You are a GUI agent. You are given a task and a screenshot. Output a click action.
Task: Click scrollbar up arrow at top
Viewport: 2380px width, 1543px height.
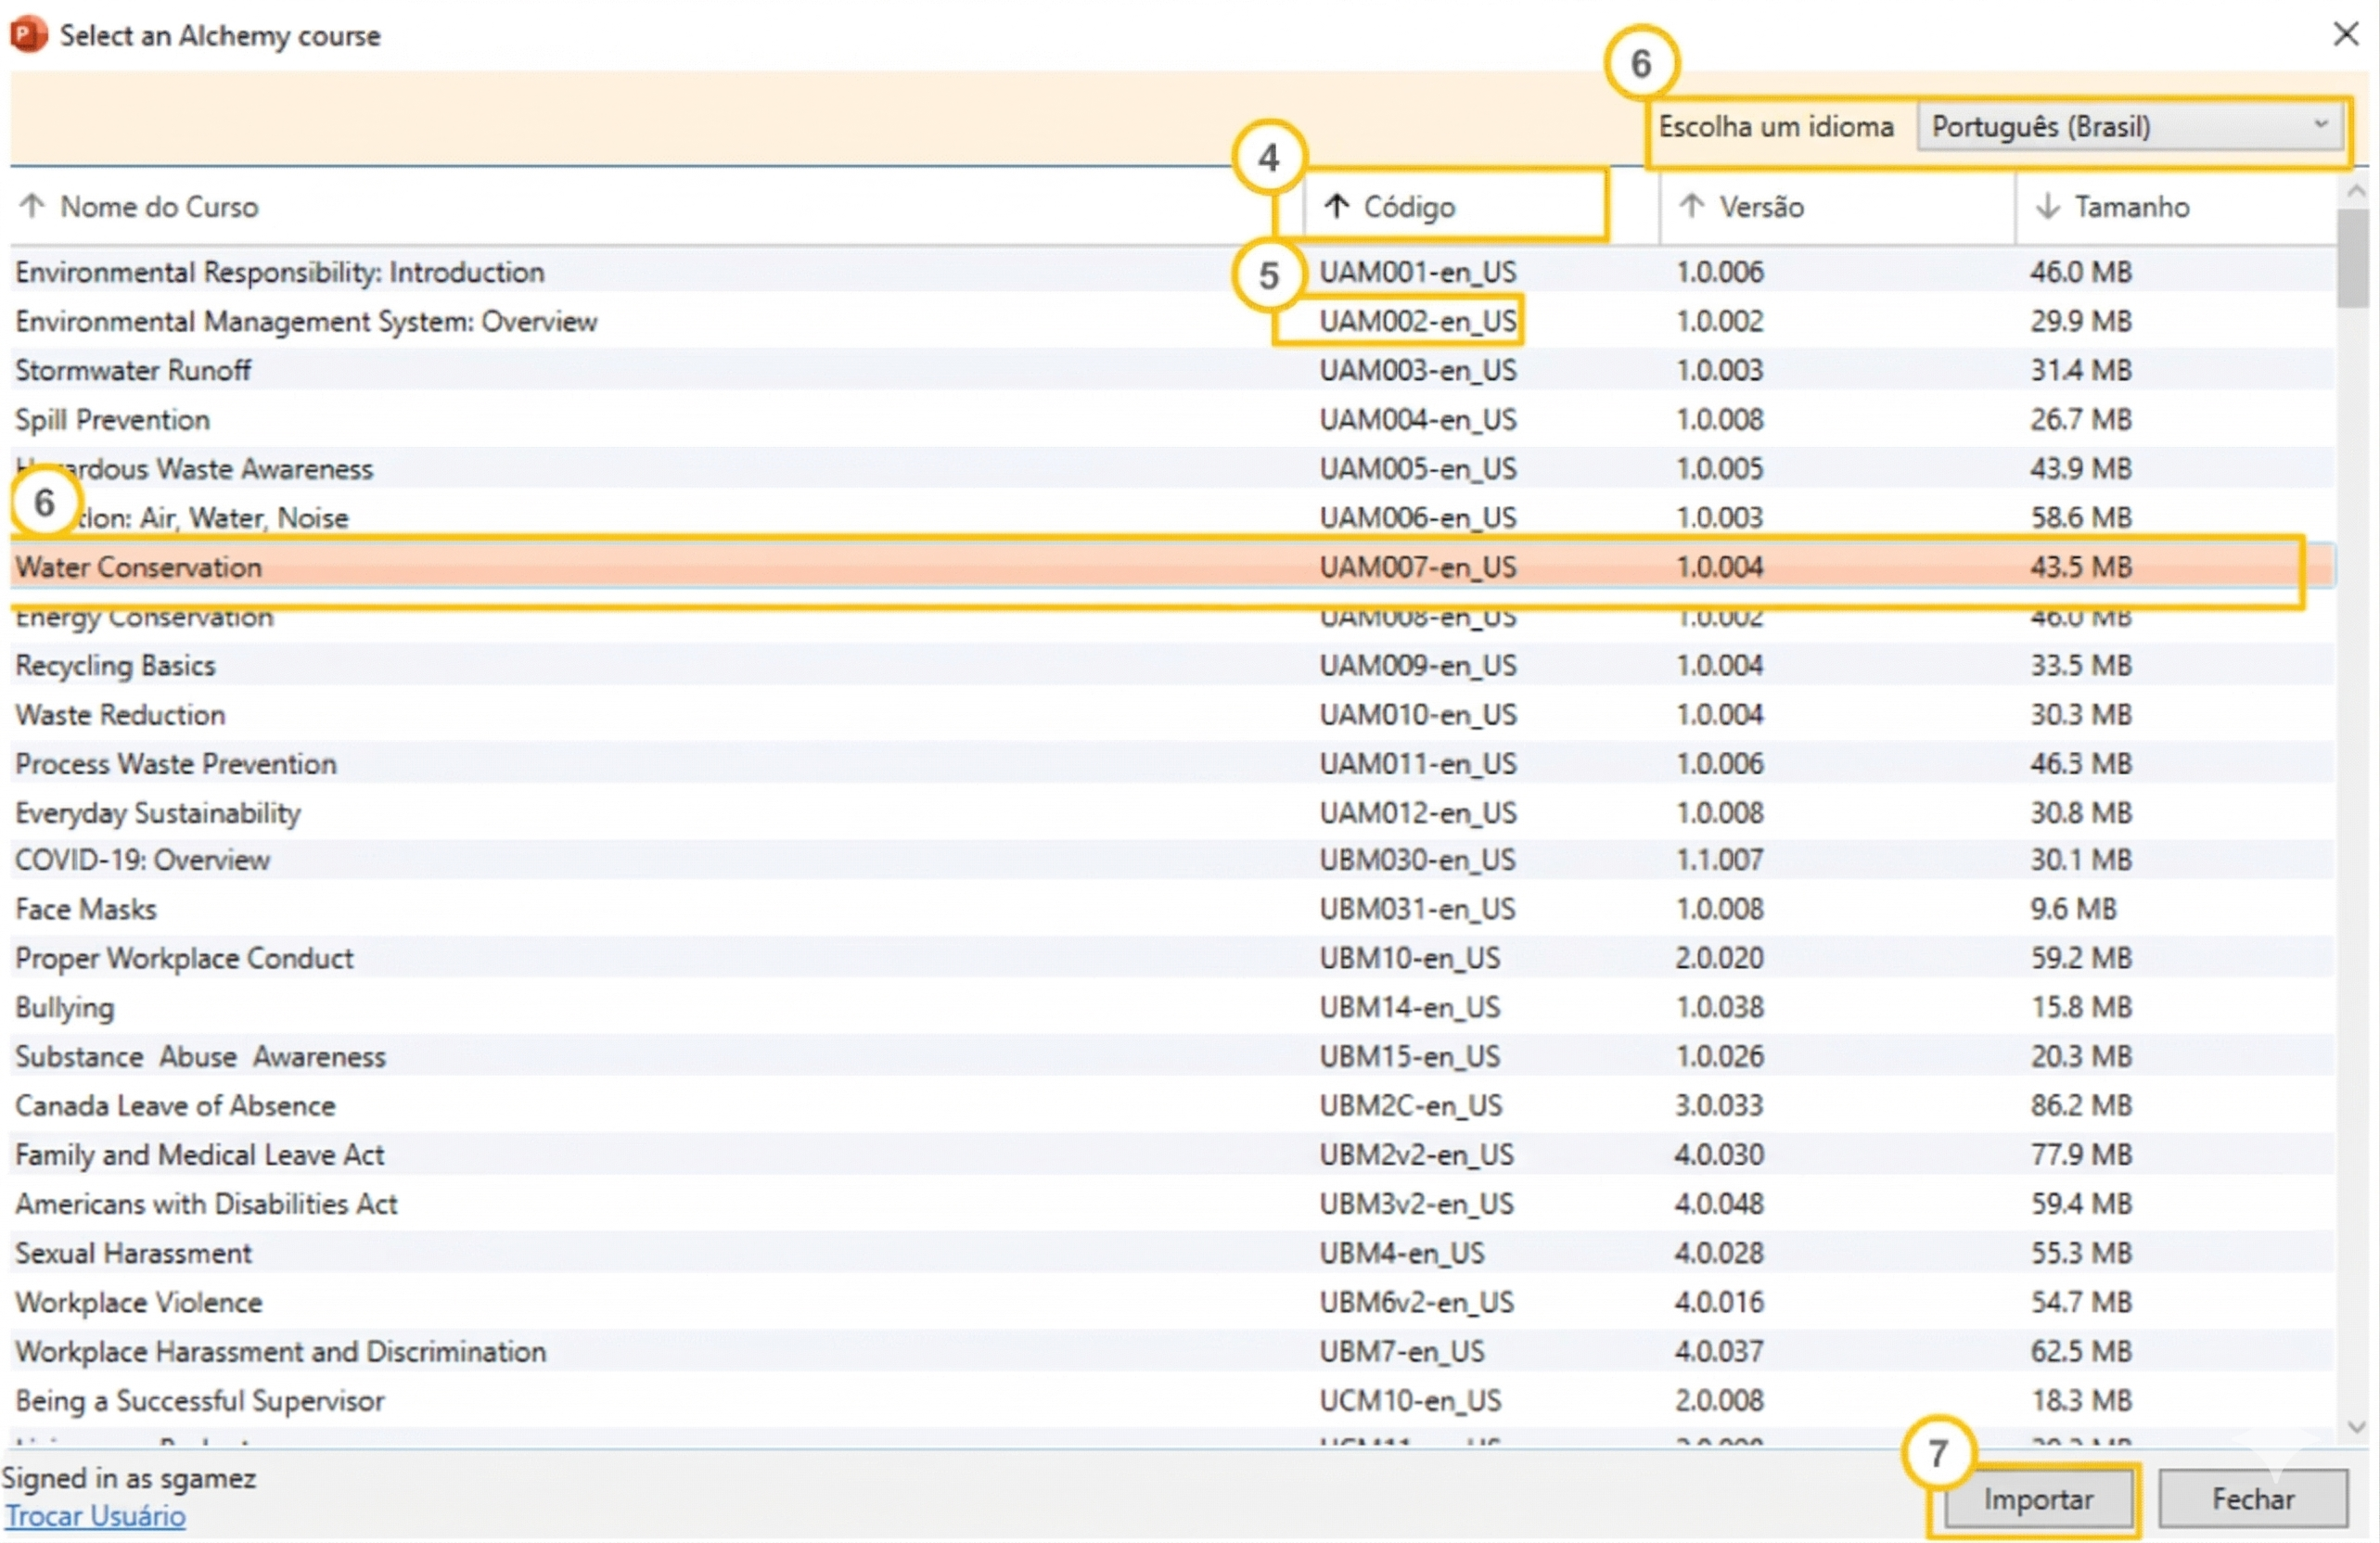click(2356, 191)
